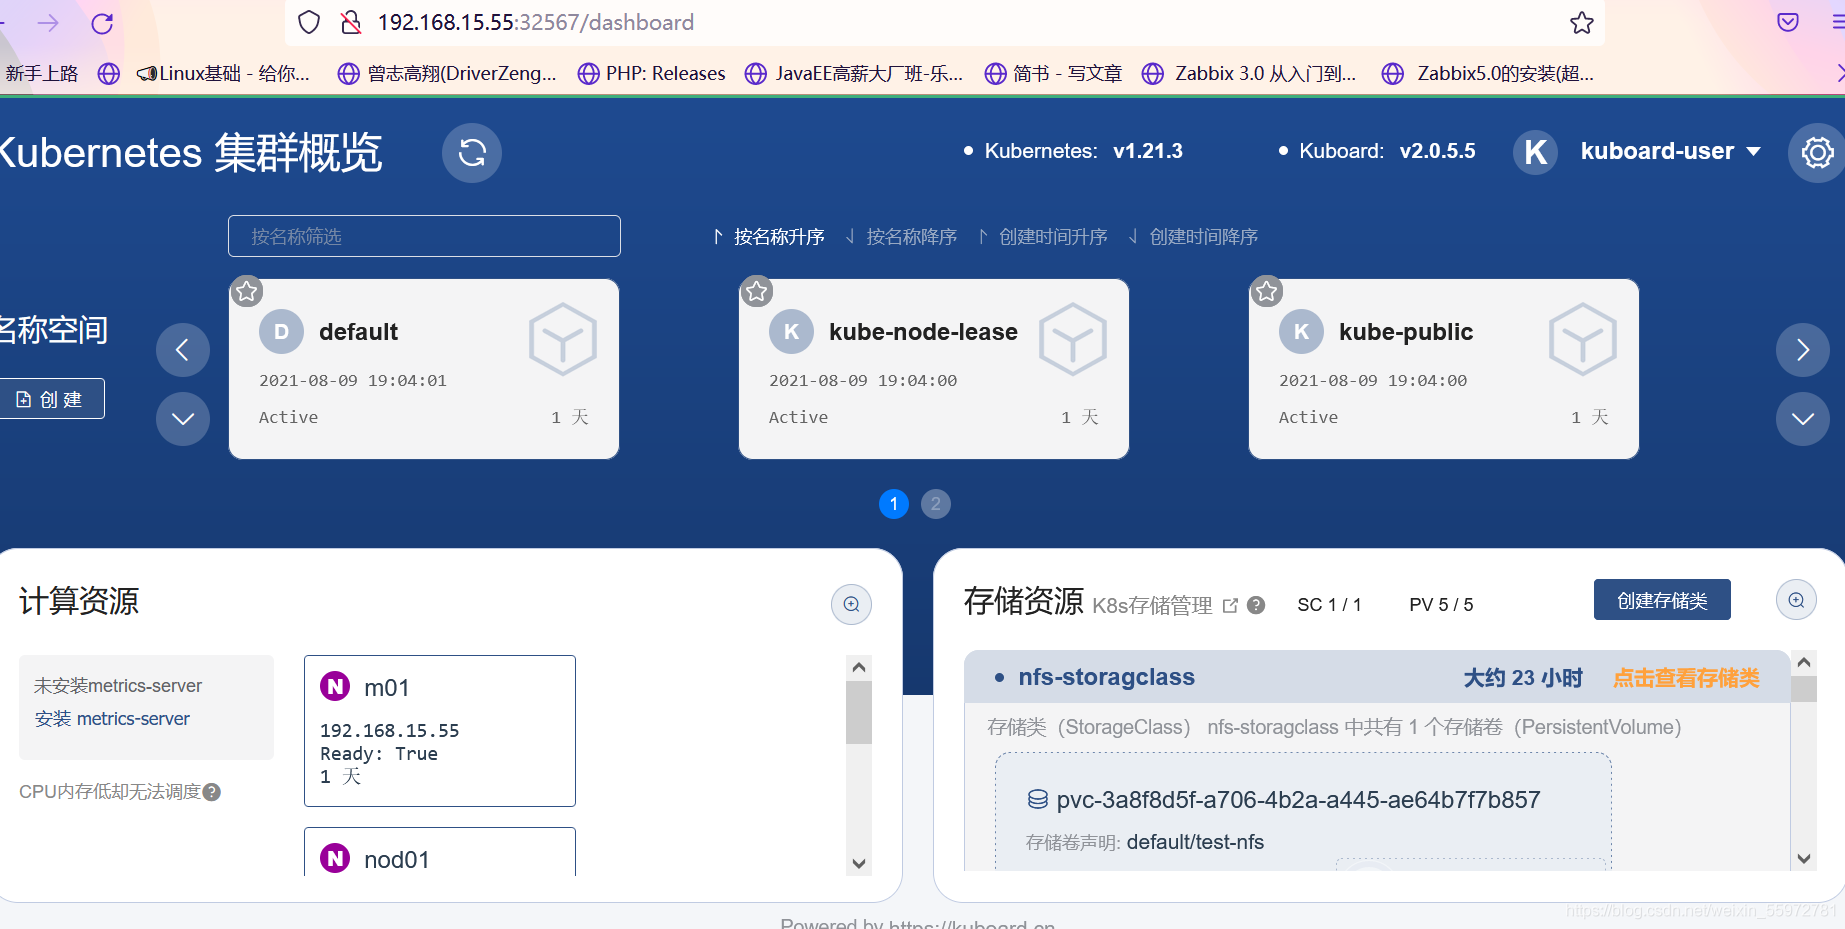Screen dimensions: 1845x929
Task: Click the kuboard-user avatar K icon
Action: click(1535, 152)
